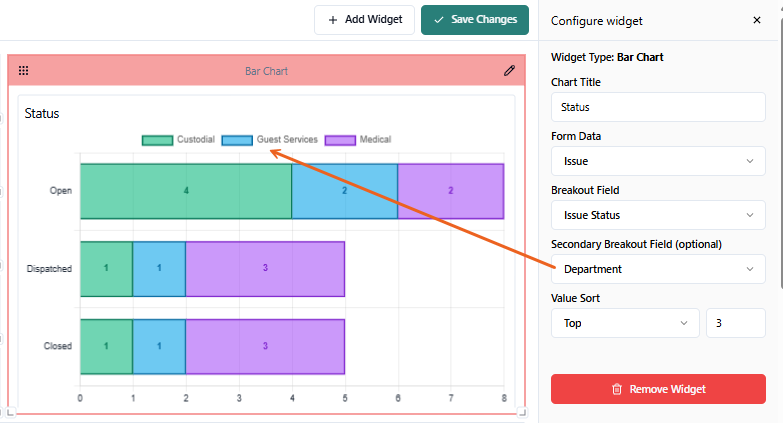The image size is (783, 423).
Task: Open the Secondary Breakout Field dropdown
Action: point(658,269)
